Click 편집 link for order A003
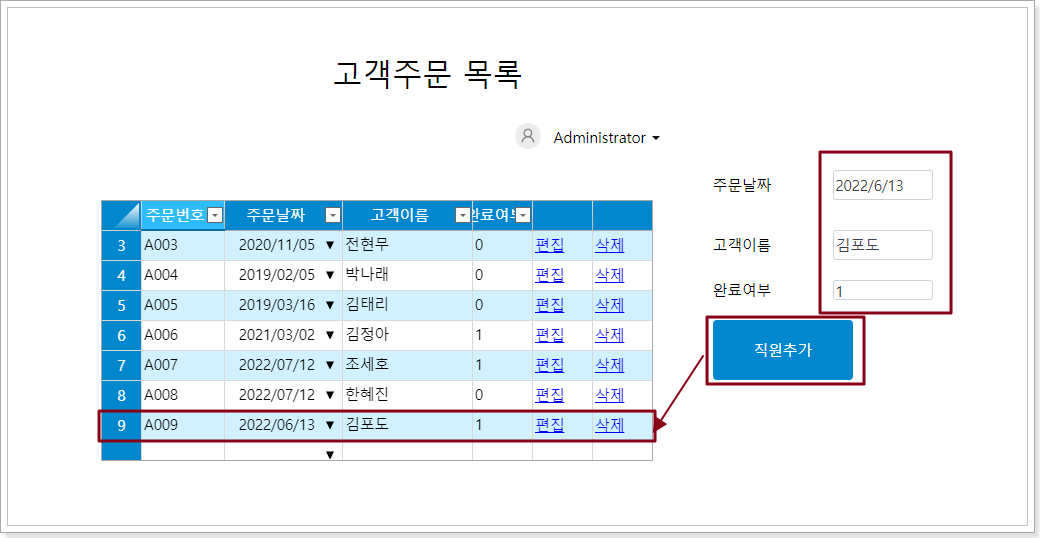Screen dimensions: 1040x538 click(x=549, y=245)
